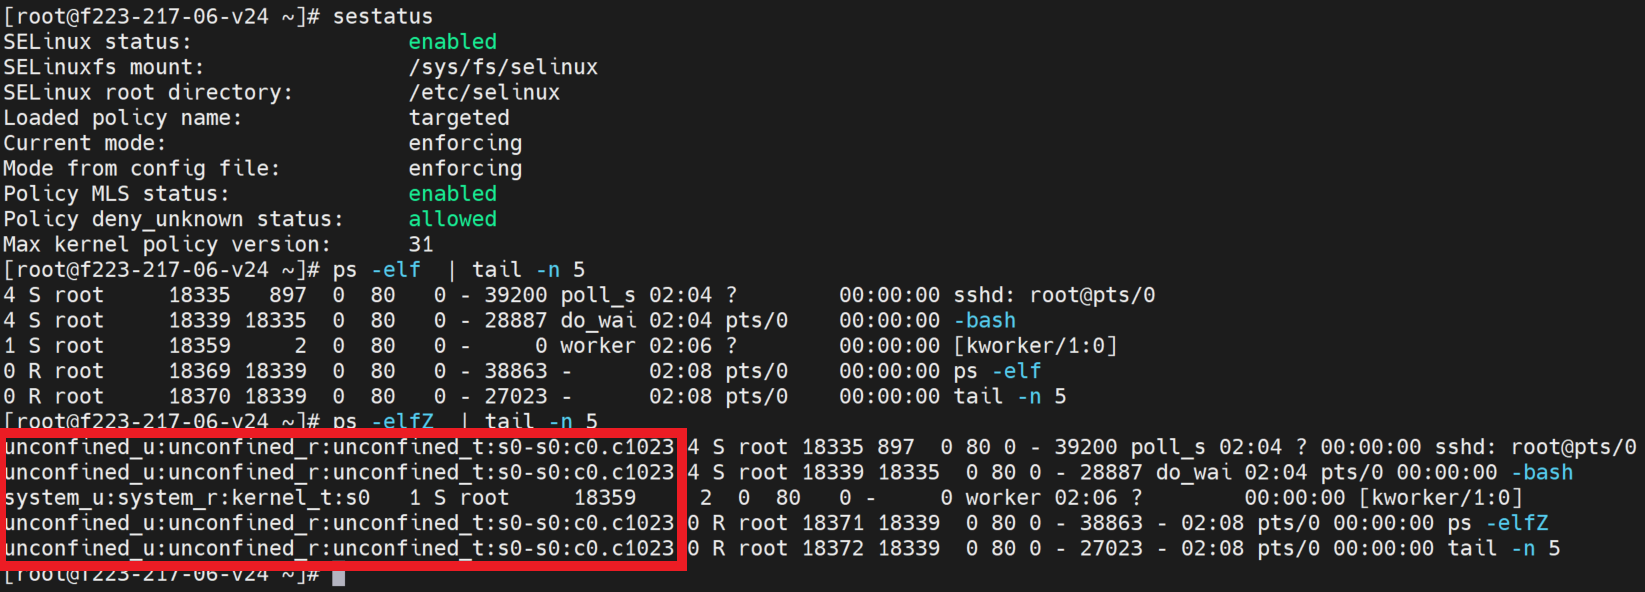Click green "enabled" beside Policy MLS status
The image size is (1645, 592).
(x=452, y=193)
